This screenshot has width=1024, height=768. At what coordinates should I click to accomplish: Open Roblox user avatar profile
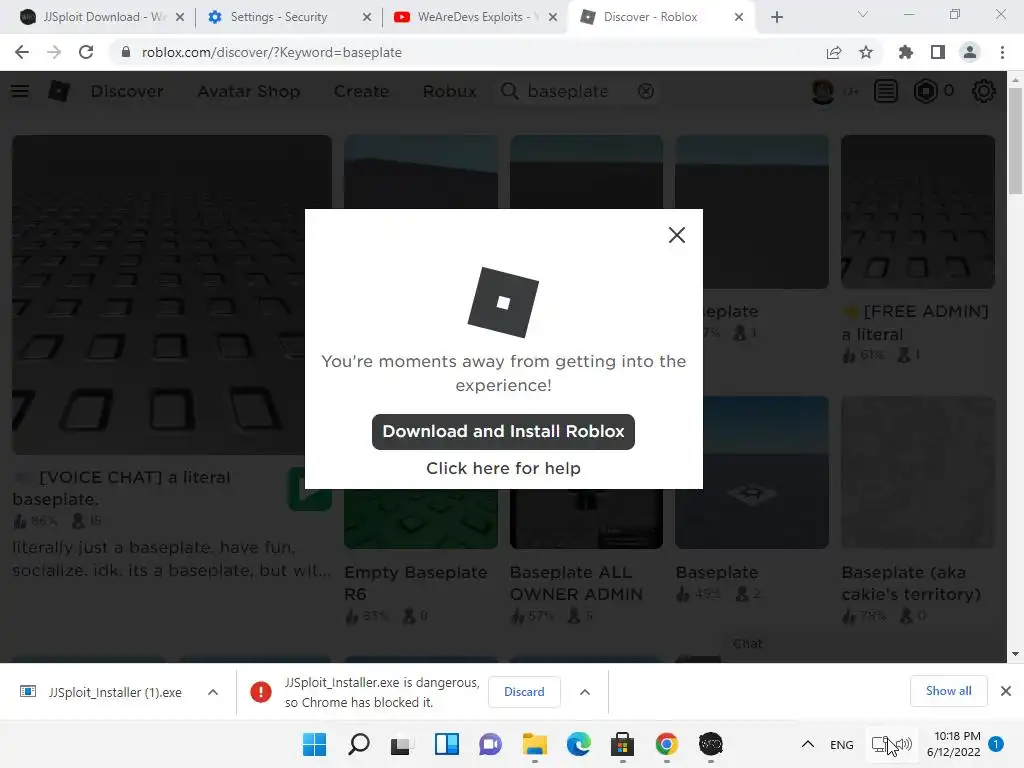(823, 91)
